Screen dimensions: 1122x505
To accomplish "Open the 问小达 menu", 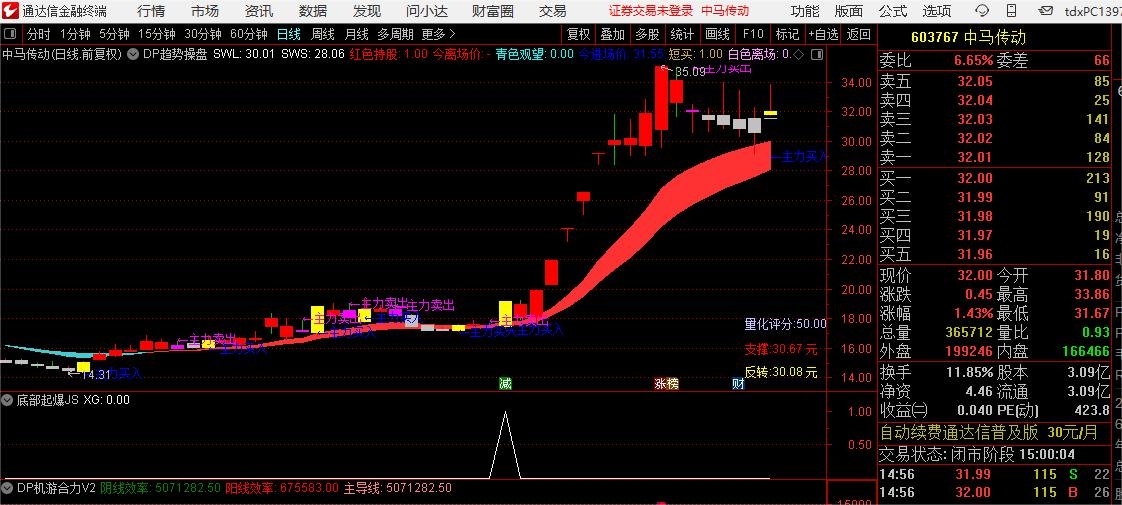I will click(427, 11).
